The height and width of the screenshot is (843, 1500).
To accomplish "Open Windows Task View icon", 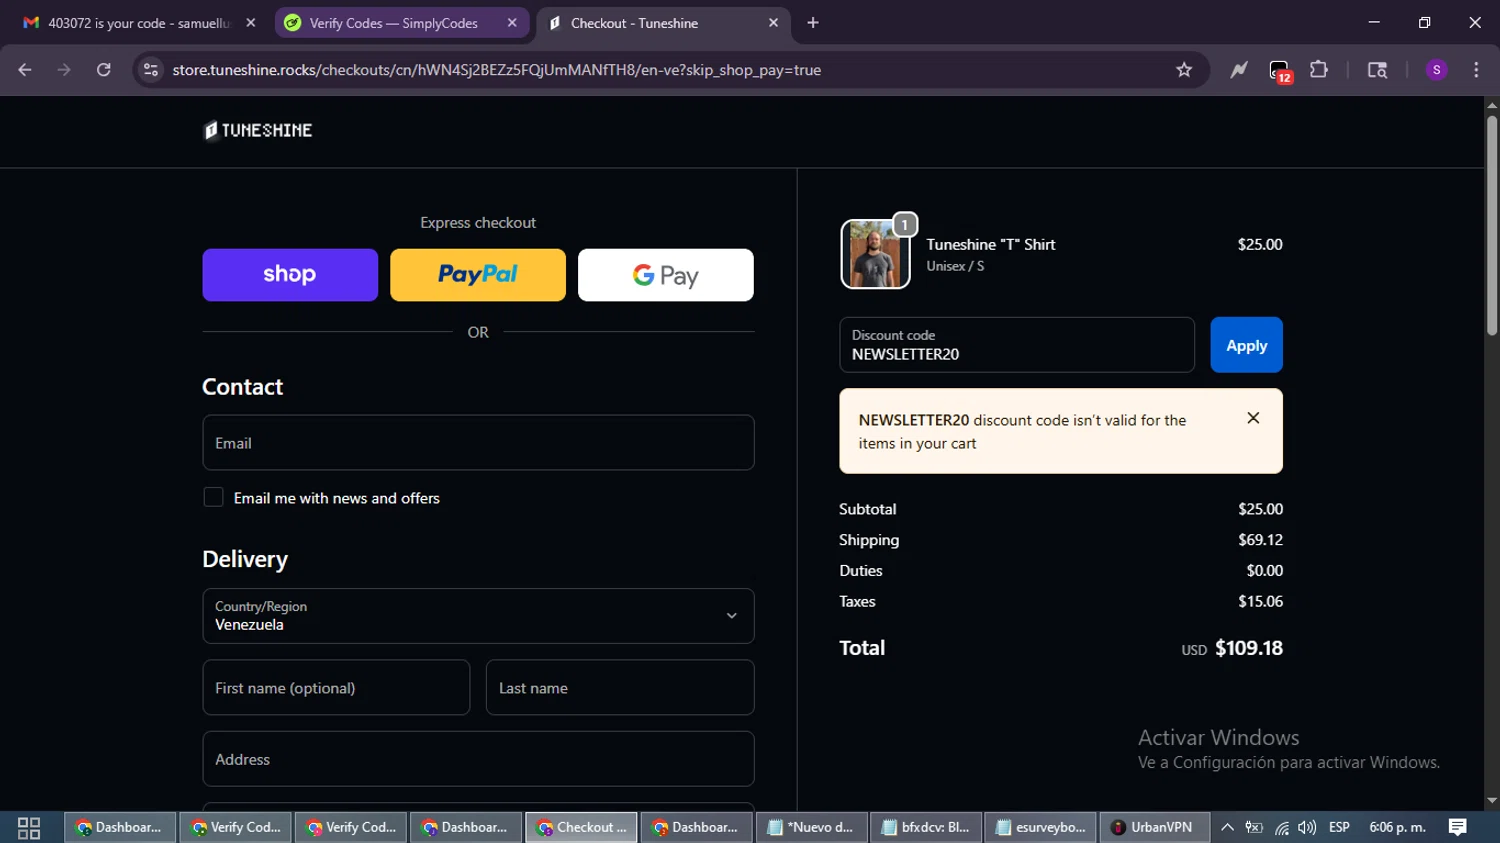I will (29, 827).
